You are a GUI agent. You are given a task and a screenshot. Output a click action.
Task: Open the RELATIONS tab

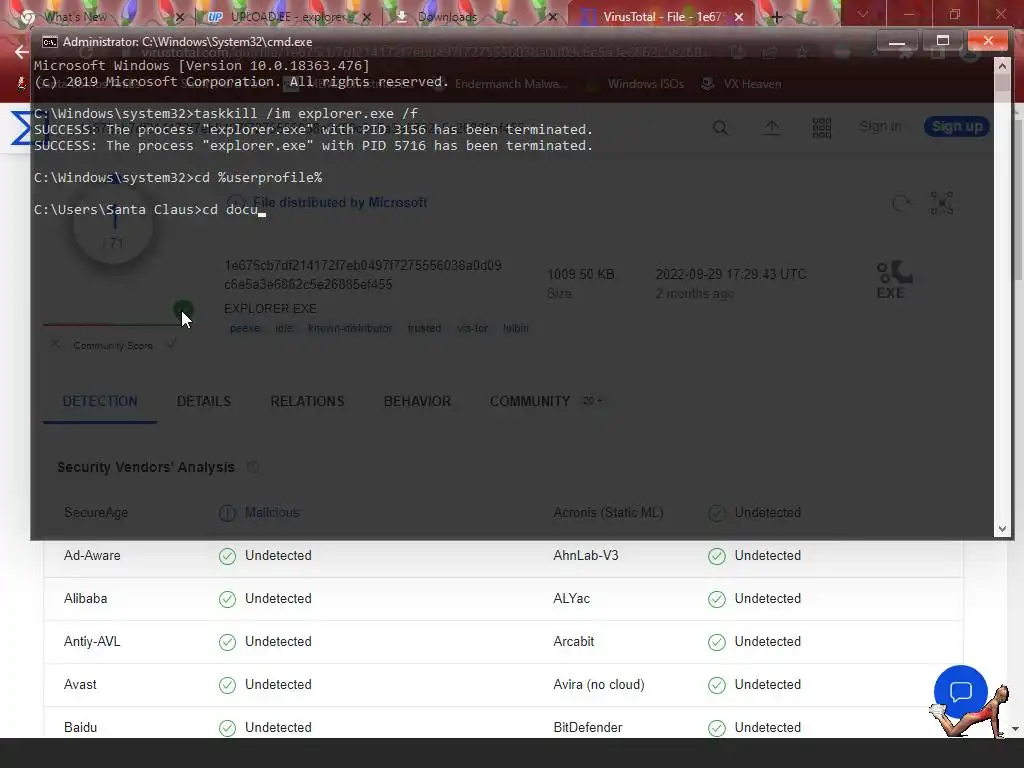pos(307,401)
